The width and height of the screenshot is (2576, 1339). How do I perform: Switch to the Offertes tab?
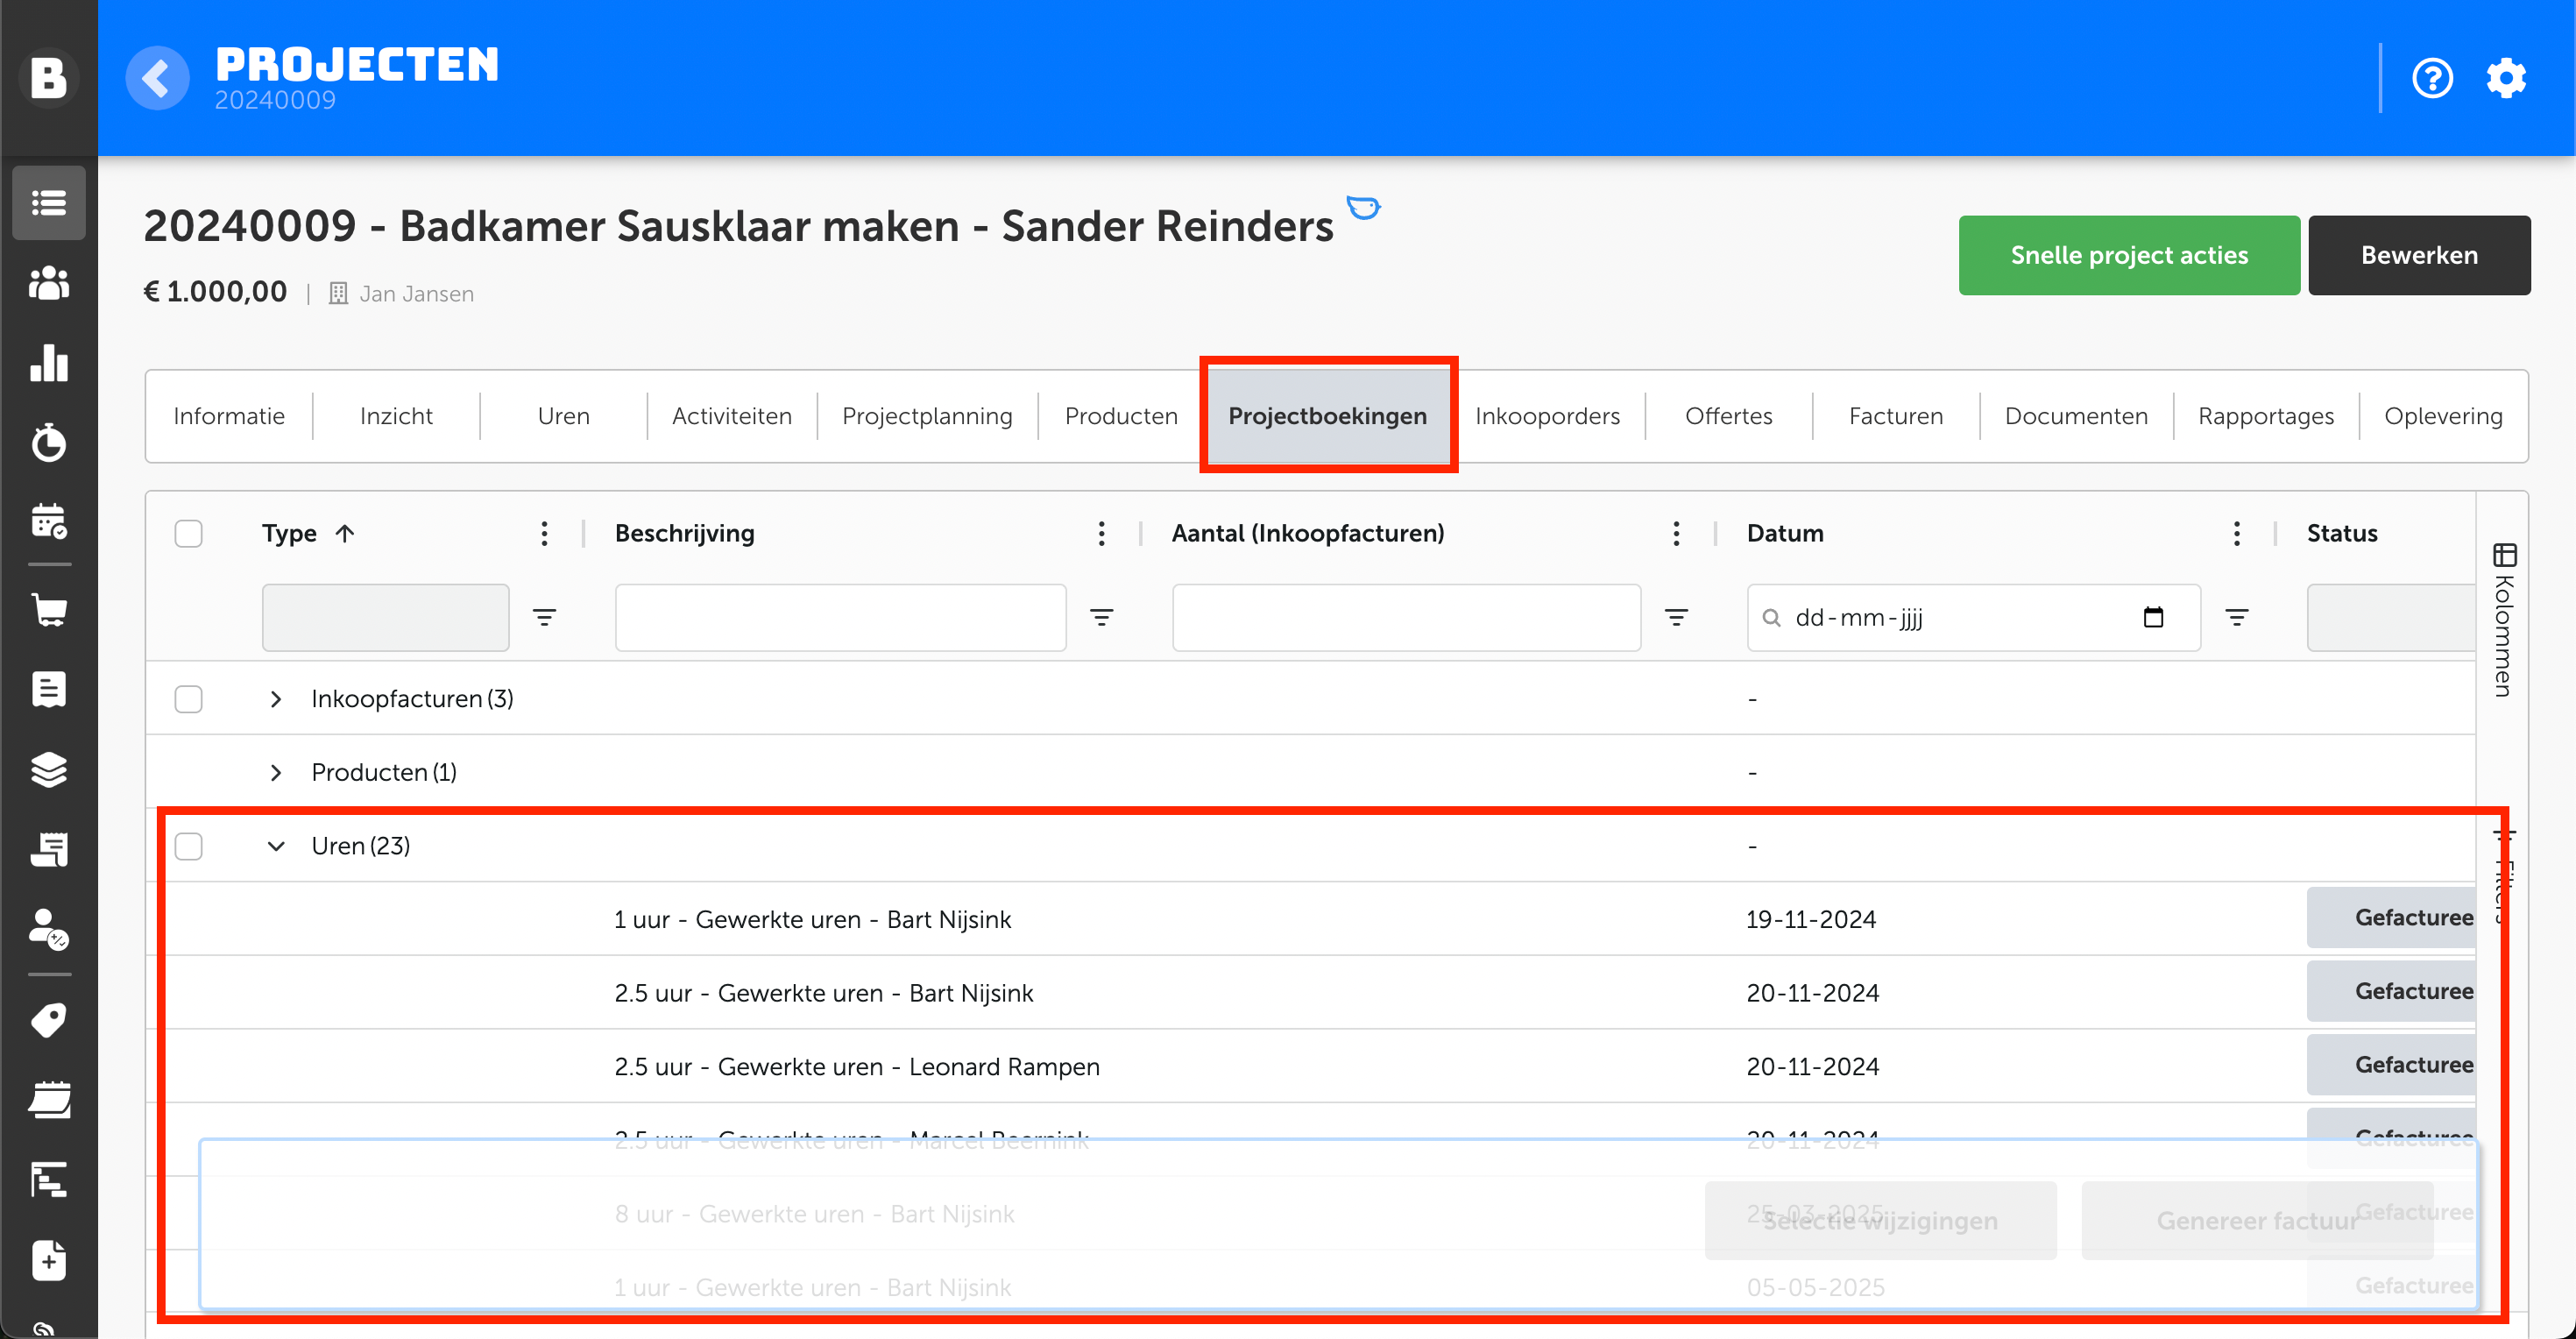coord(1728,416)
